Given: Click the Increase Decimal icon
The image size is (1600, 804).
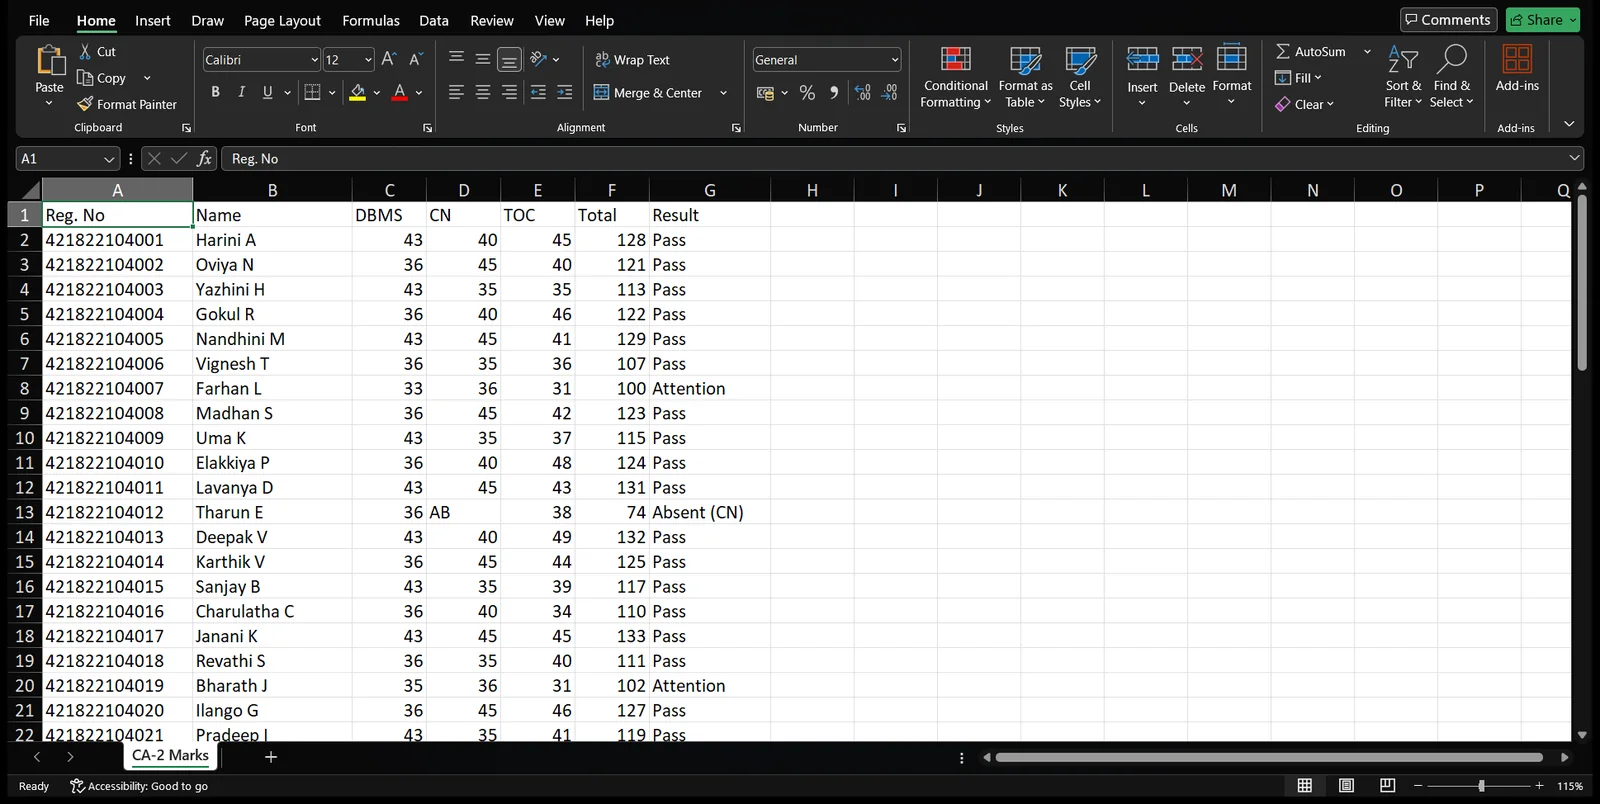Looking at the screenshot, I should tap(862, 93).
